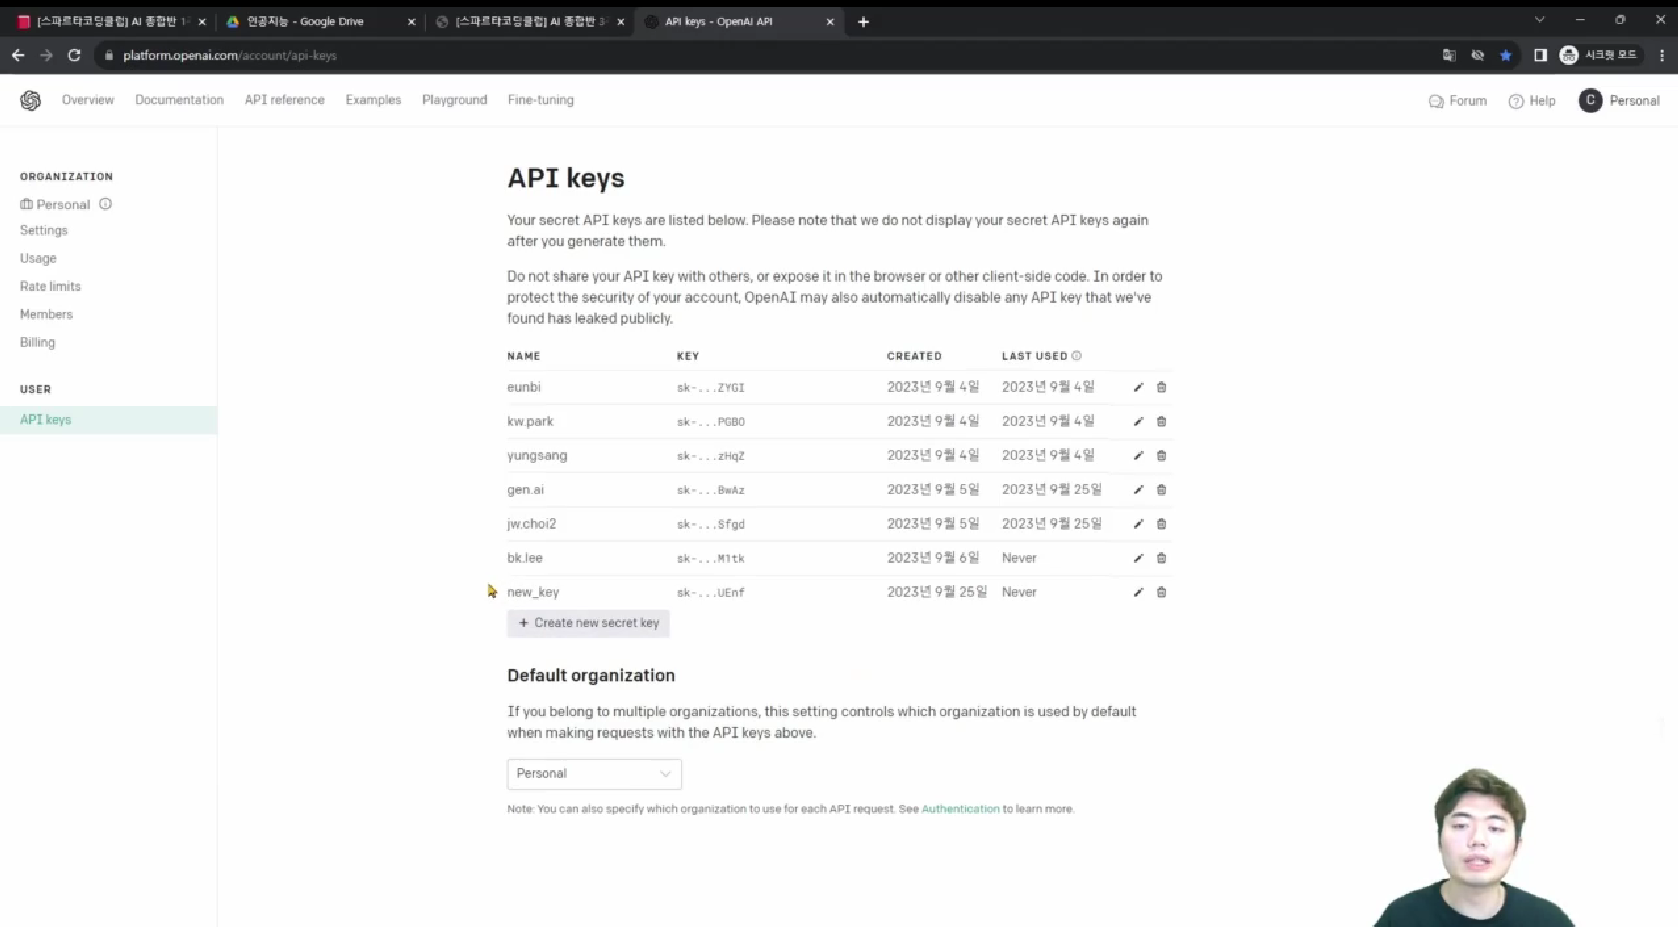Click the browser address bar URL
Viewport: 1678px width, 927px height.
pos(230,55)
